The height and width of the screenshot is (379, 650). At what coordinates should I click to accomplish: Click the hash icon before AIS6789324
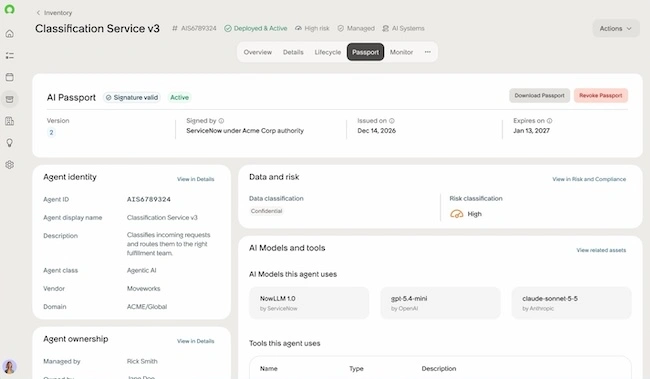175,28
